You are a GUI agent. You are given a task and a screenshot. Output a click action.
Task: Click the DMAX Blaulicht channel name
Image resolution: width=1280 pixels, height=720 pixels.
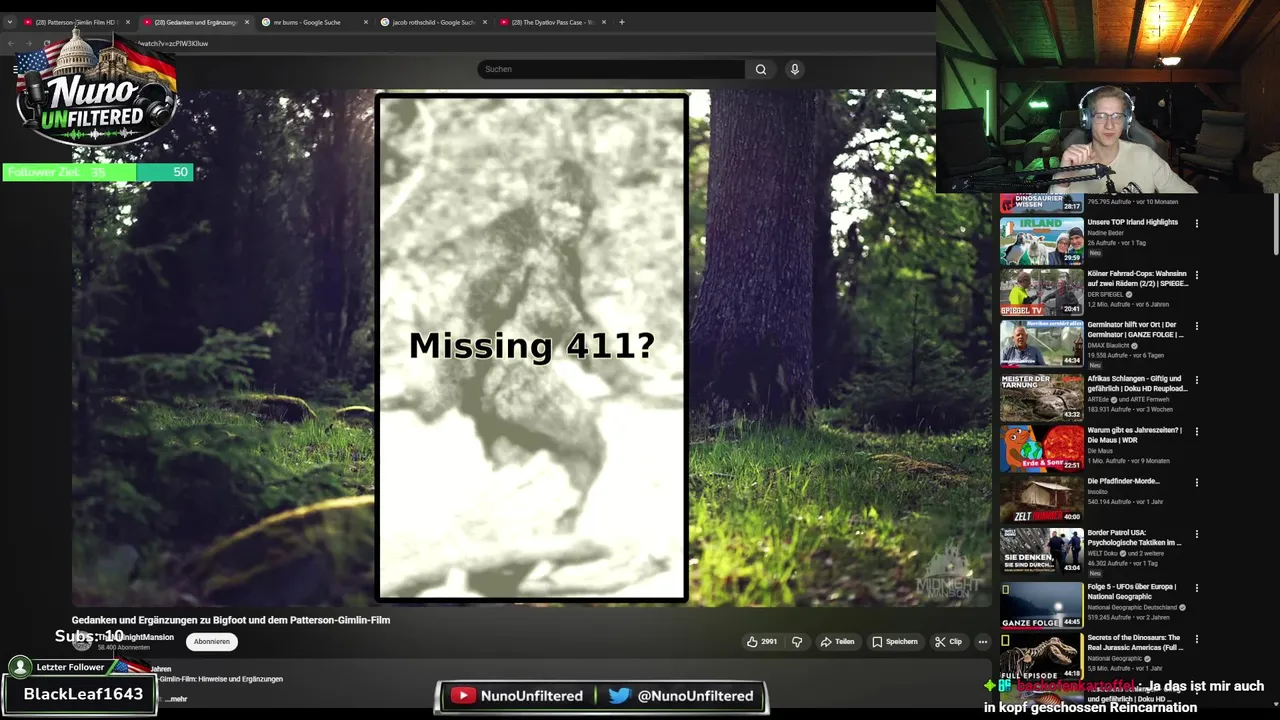point(1109,346)
